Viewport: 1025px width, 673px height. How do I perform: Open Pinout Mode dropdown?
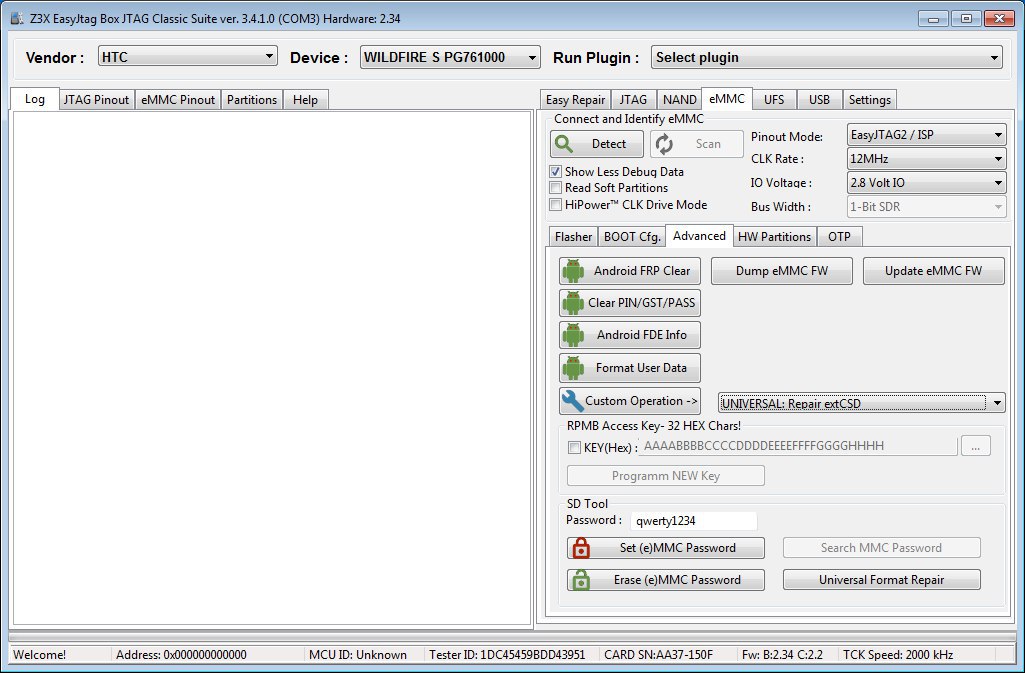point(926,135)
